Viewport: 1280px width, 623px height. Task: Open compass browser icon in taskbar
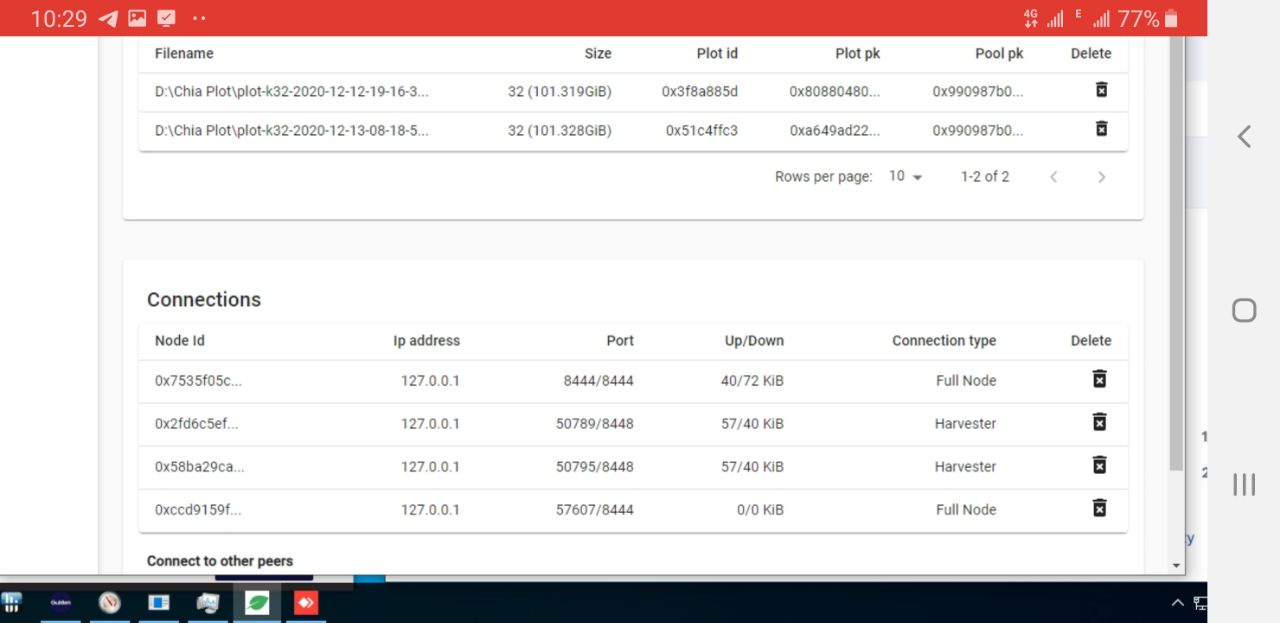(110, 602)
